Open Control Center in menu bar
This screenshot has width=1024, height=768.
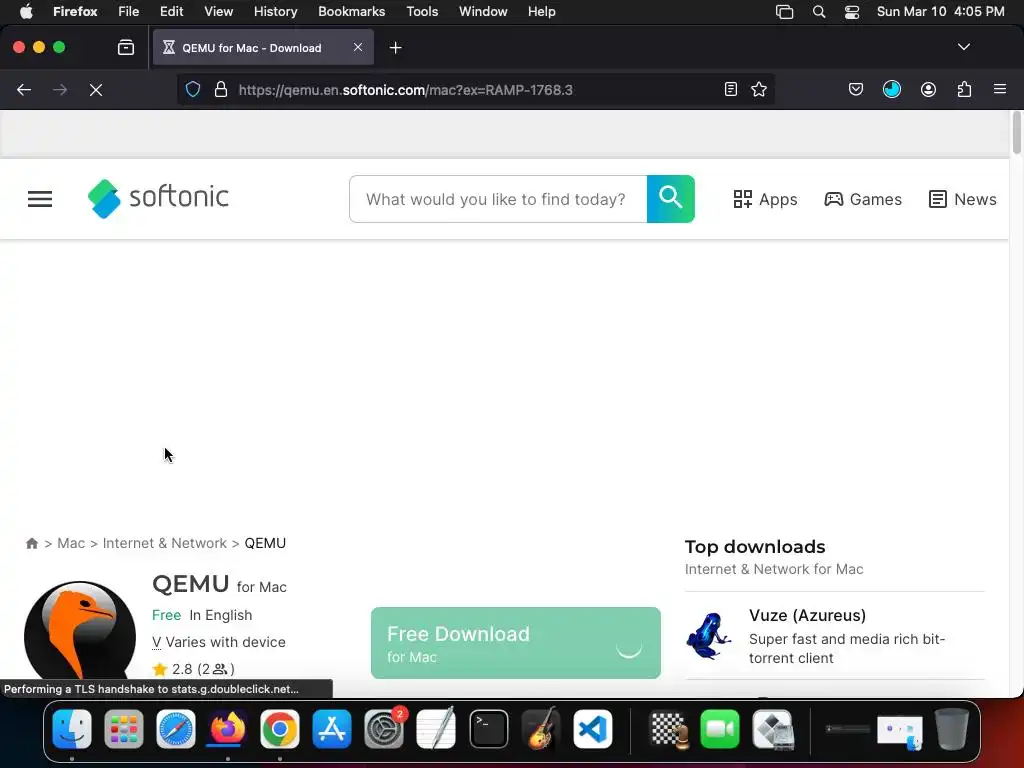pyautogui.click(x=852, y=12)
